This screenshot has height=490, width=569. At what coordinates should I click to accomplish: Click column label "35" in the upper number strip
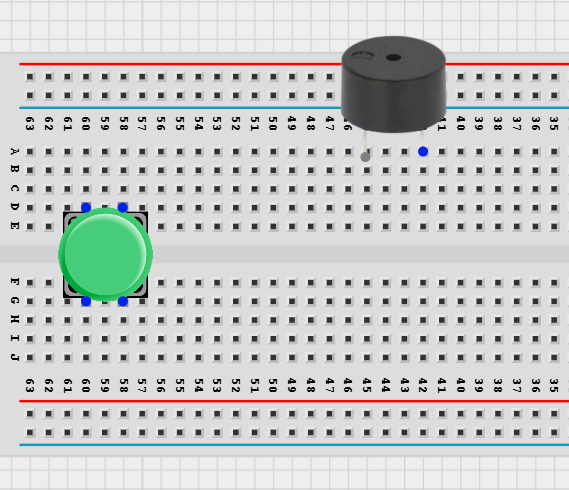[554, 123]
